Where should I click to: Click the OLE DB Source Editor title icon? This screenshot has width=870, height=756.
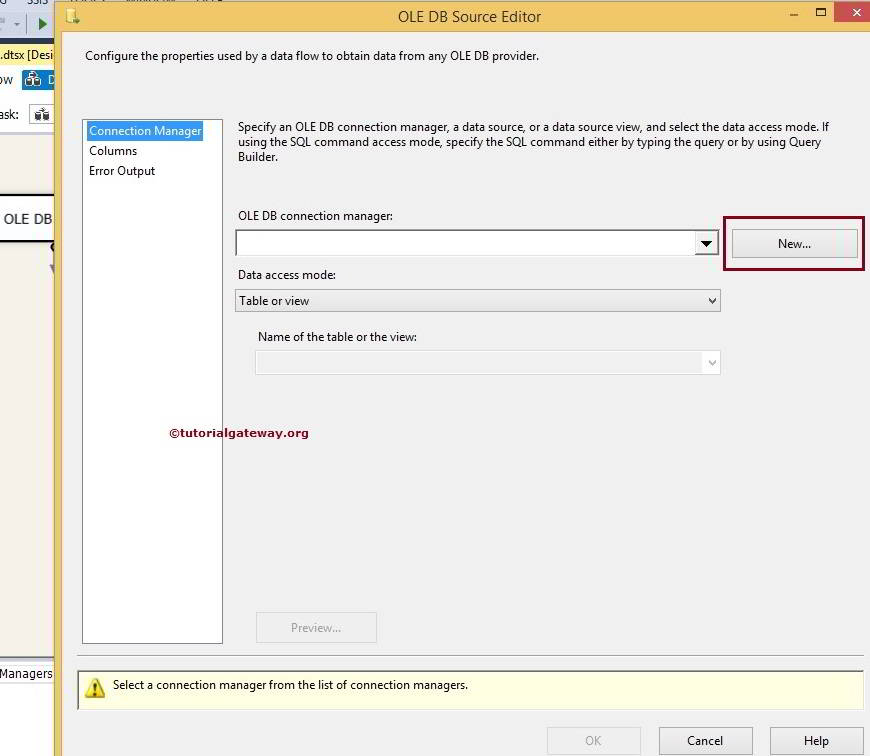click(73, 16)
